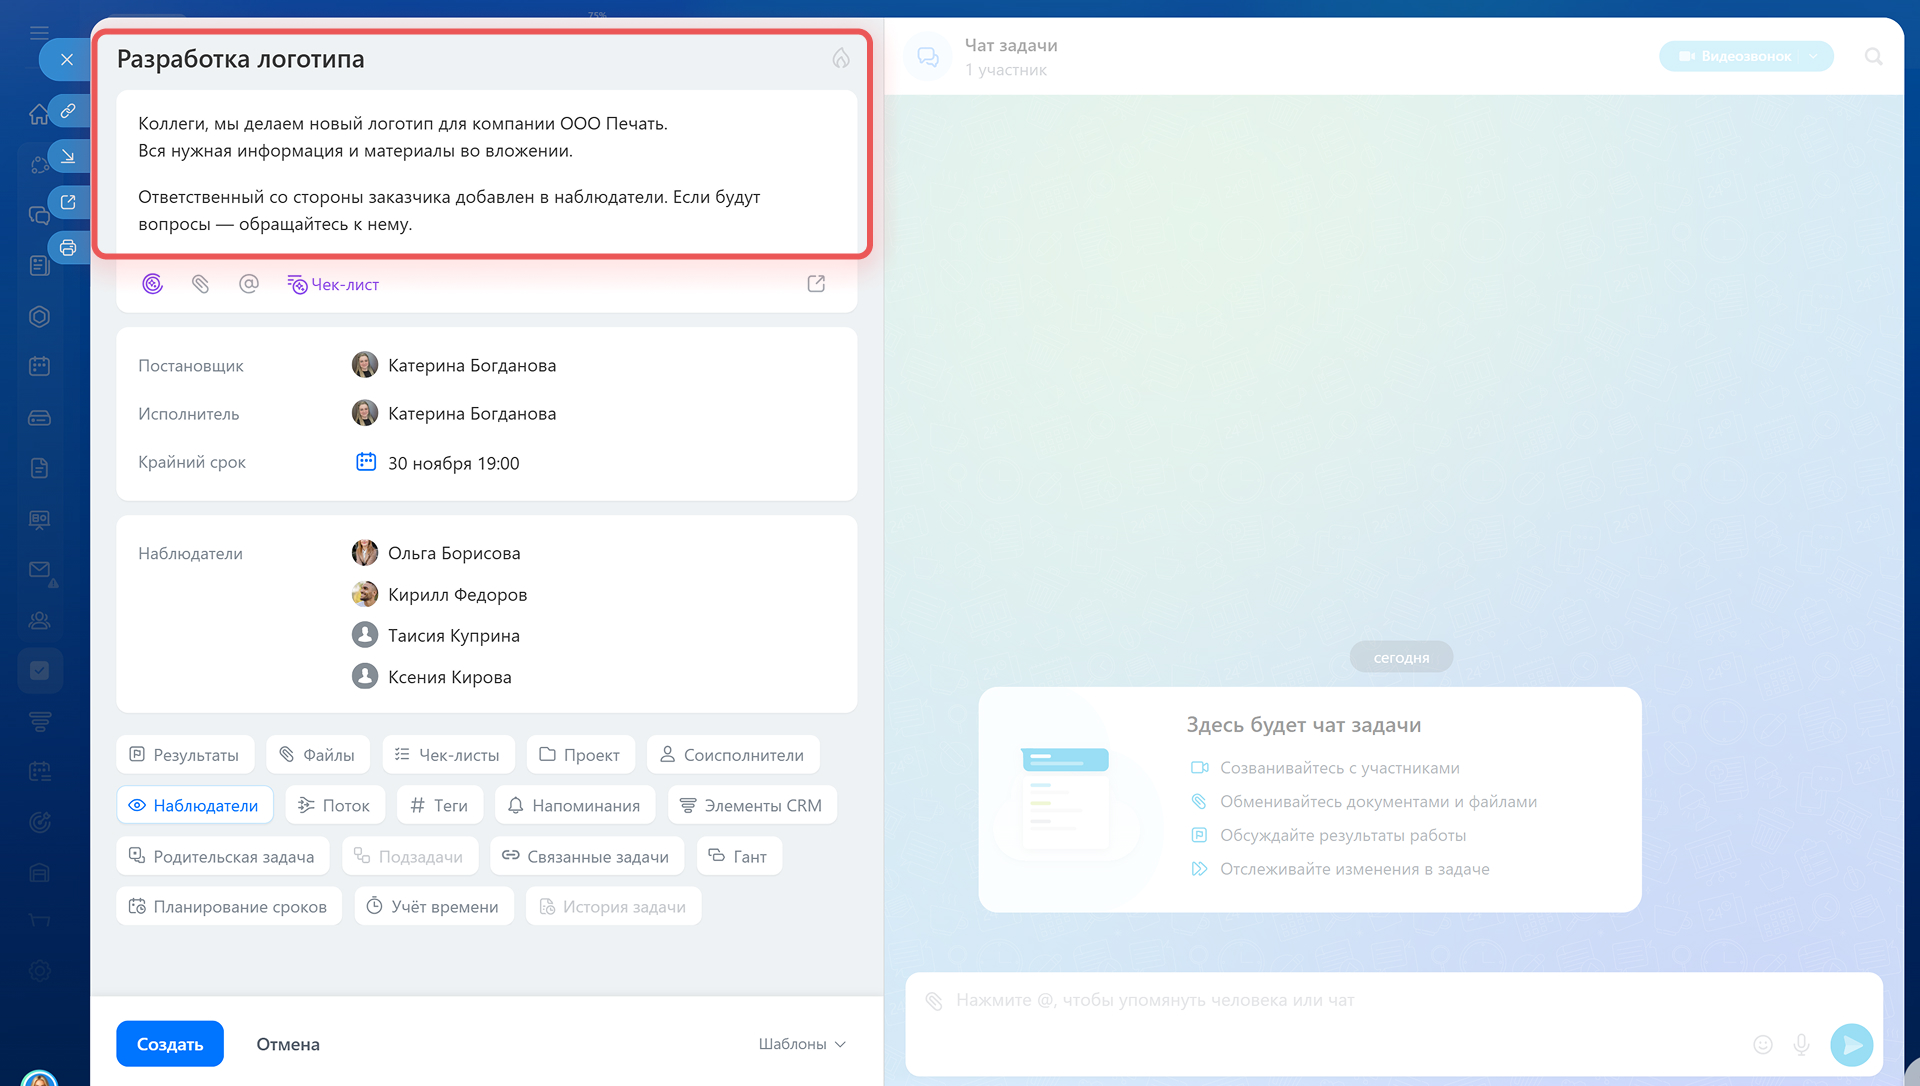The height and width of the screenshot is (1086, 1920).
Task: Click the deadline calendar icon
Action: [366, 462]
